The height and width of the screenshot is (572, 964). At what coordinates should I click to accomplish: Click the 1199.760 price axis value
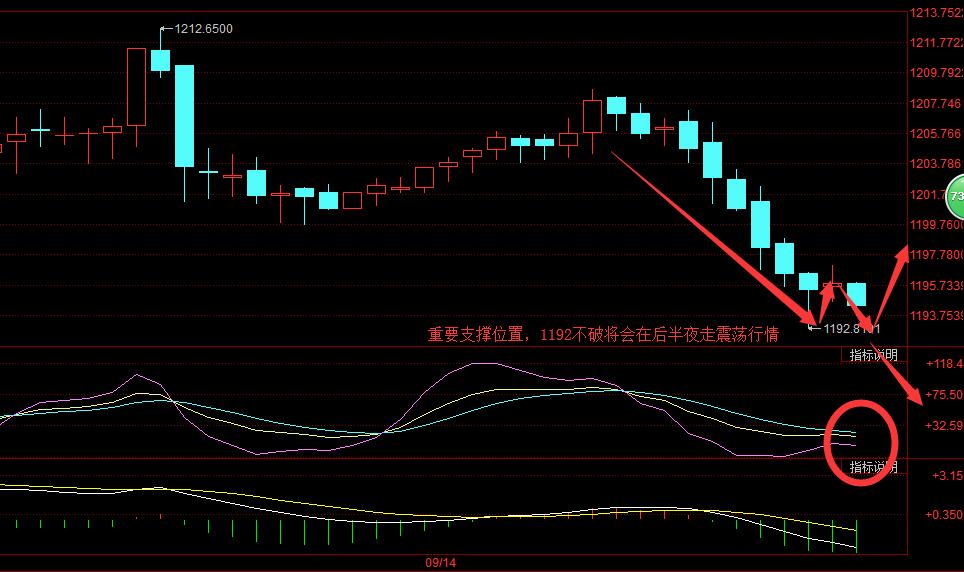936,224
